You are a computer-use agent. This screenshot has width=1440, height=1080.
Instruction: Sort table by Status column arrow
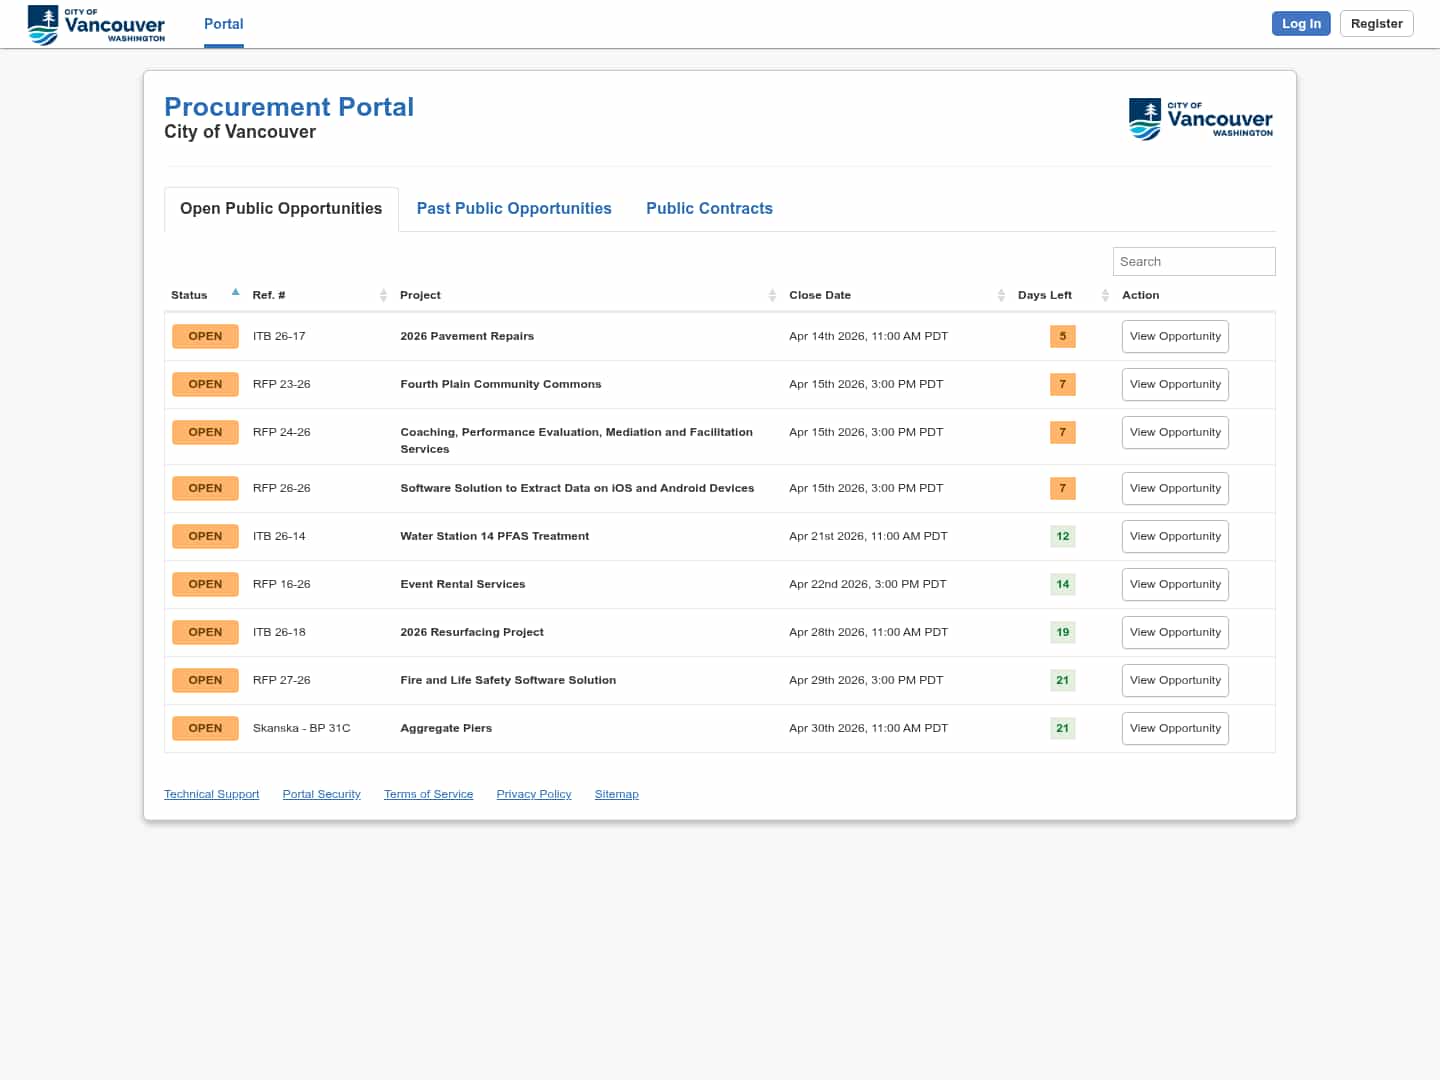[x=235, y=293]
